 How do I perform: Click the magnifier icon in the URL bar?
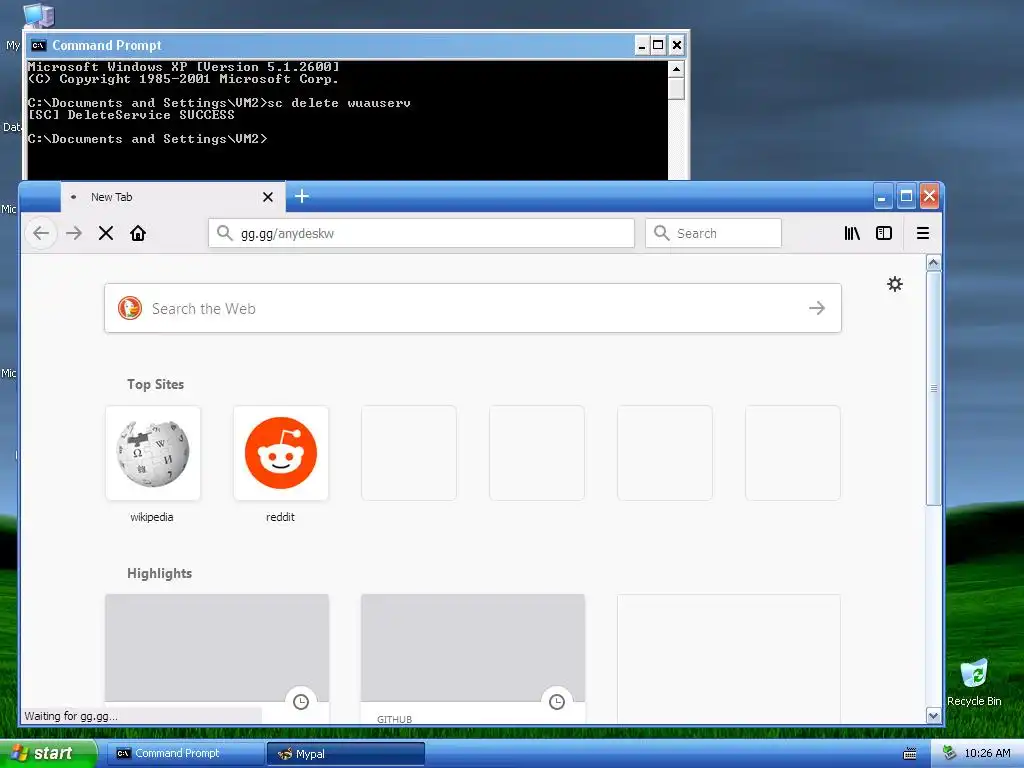(225, 233)
